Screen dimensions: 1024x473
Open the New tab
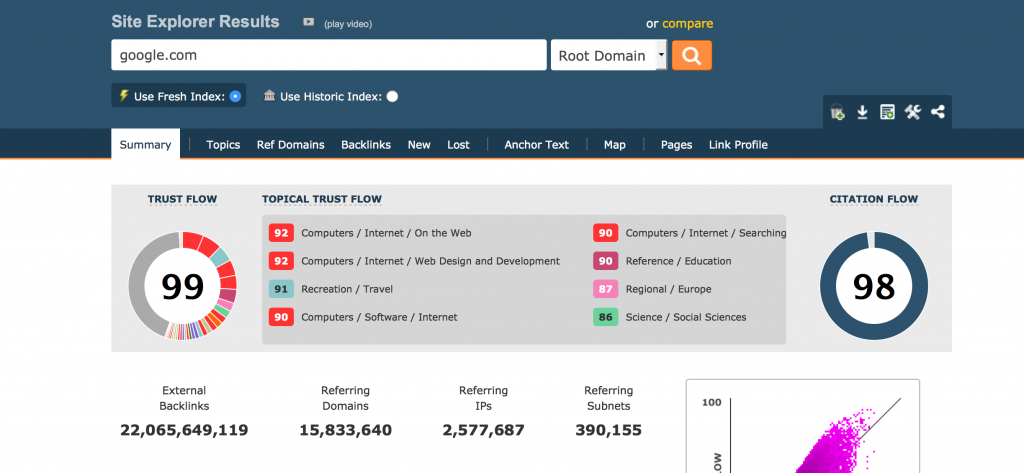coord(419,144)
